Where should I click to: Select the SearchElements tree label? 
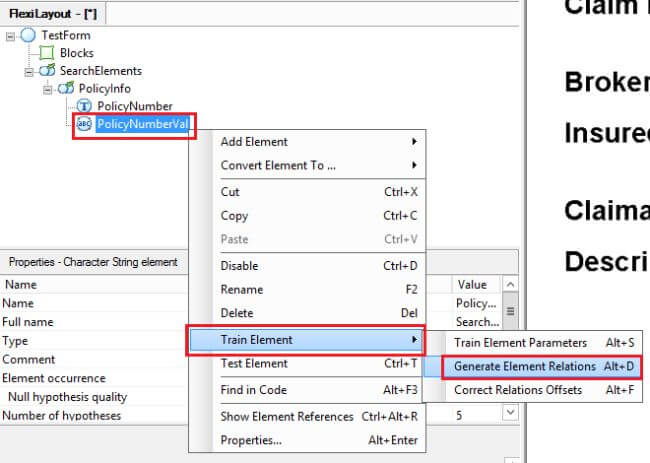point(101,71)
